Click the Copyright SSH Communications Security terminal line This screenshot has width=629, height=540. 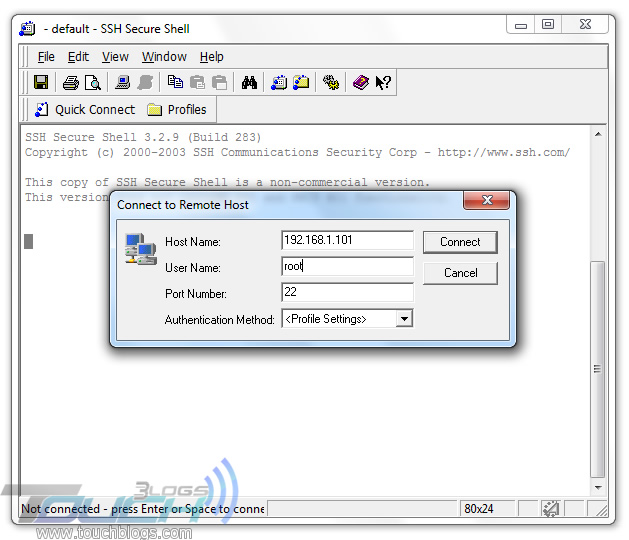pos(297,152)
